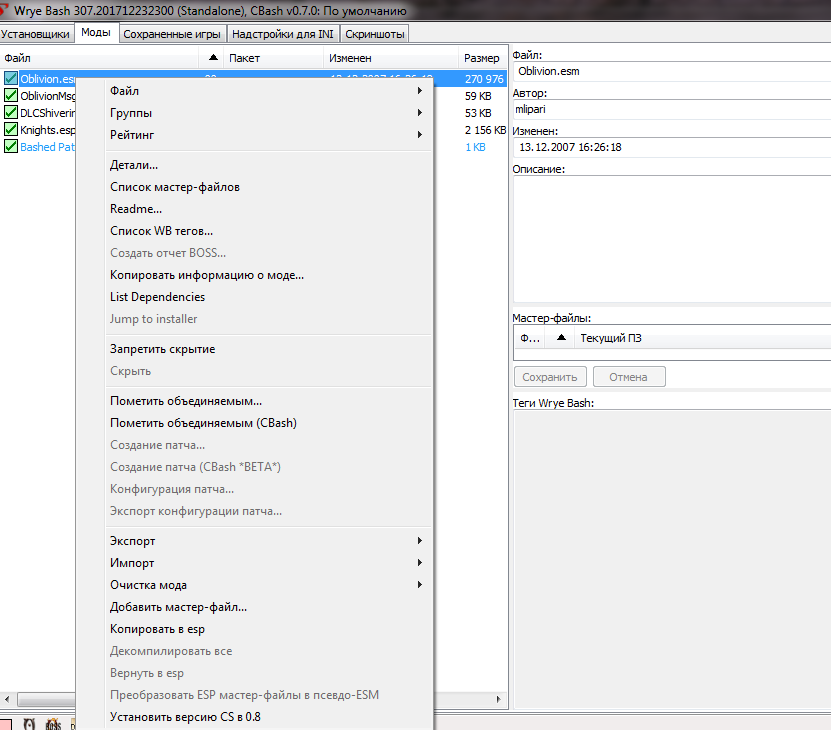Viewport: 831px width, 730px height.
Task: Click the 1 KB size cell
Action: (x=475, y=147)
